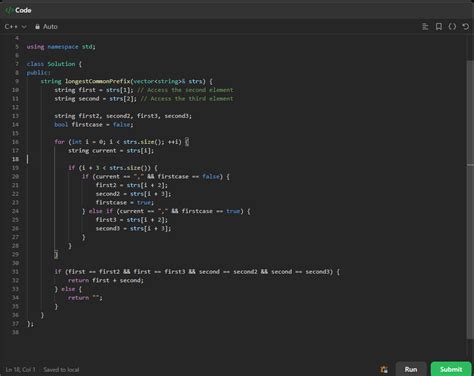The height and width of the screenshot is (376, 474).
Task: Click the curly braces icon
Action: (x=452, y=27)
